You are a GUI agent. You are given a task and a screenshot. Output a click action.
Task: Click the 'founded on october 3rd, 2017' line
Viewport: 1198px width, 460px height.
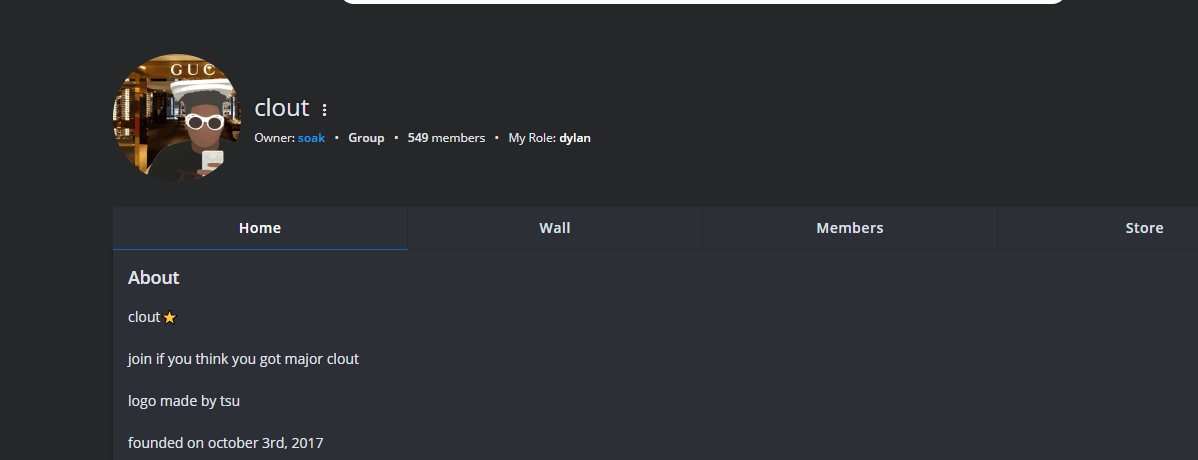[x=226, y=442]
